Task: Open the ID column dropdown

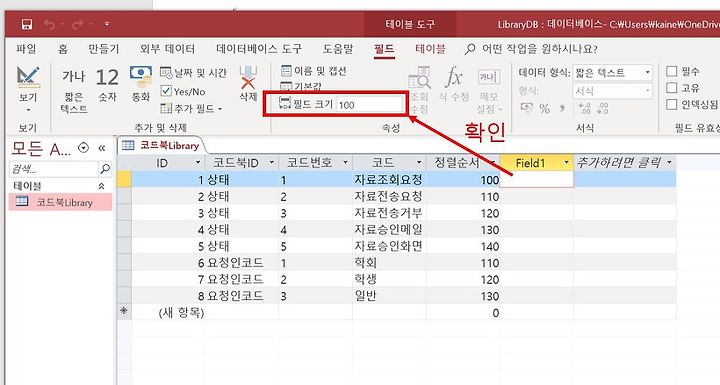Action: click(x=198, y=163)
